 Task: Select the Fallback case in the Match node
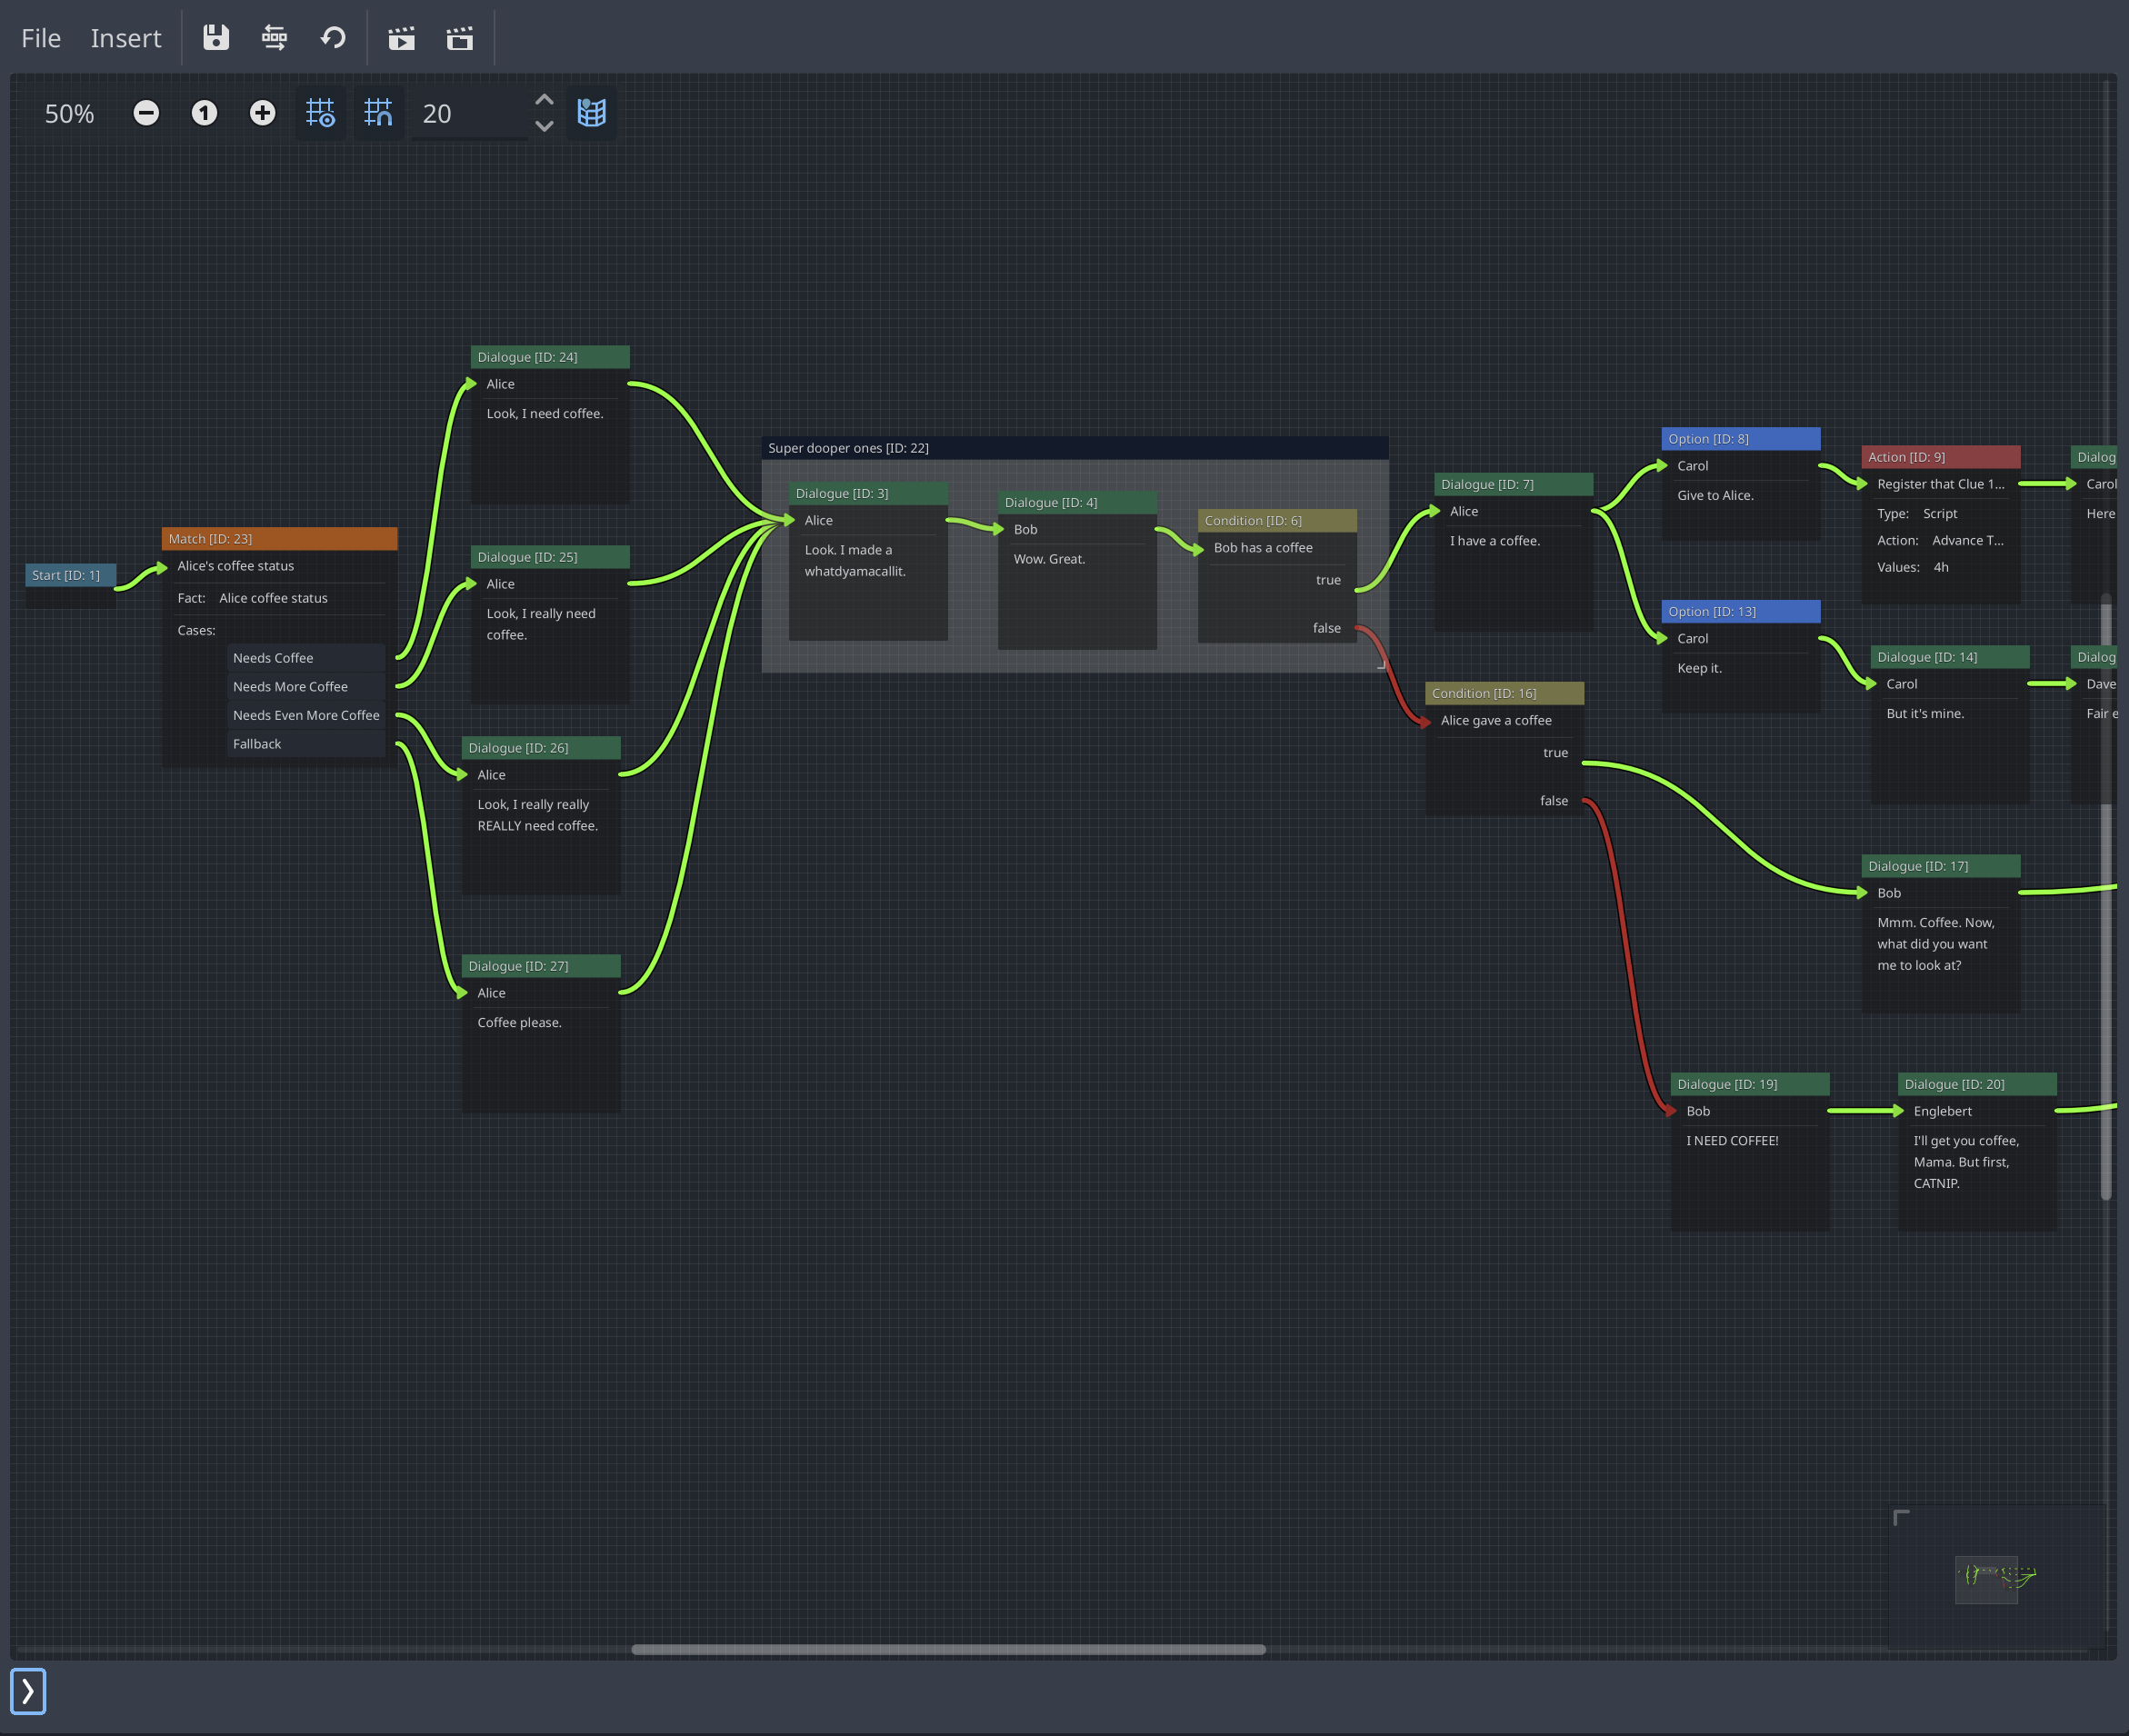[x=257, y=743]
